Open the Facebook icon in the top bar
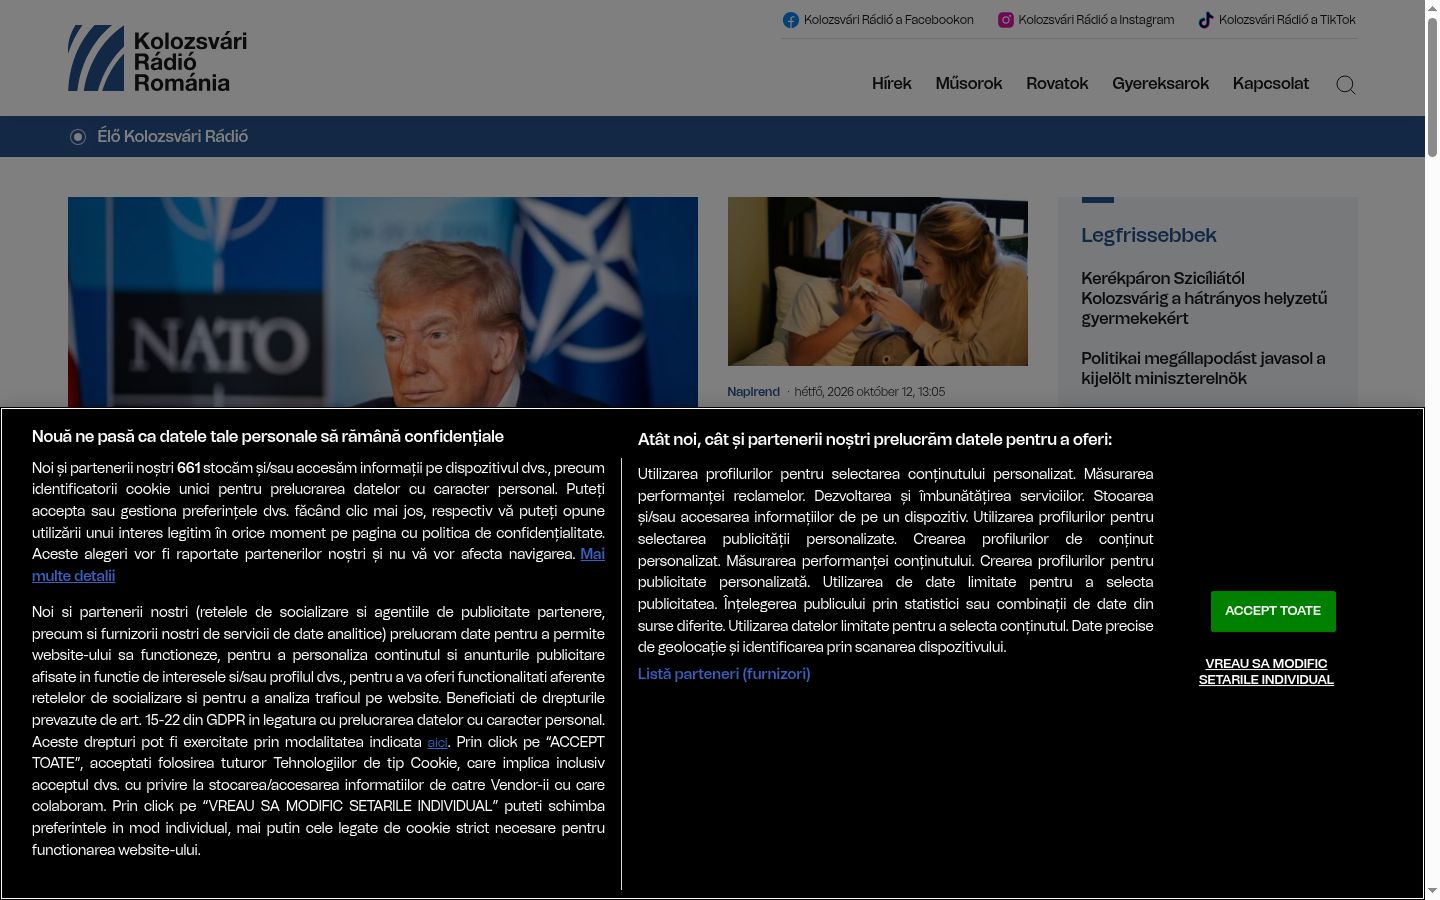Image resolution: width=1440 pixels, height=900 pixels. [791, 20]
